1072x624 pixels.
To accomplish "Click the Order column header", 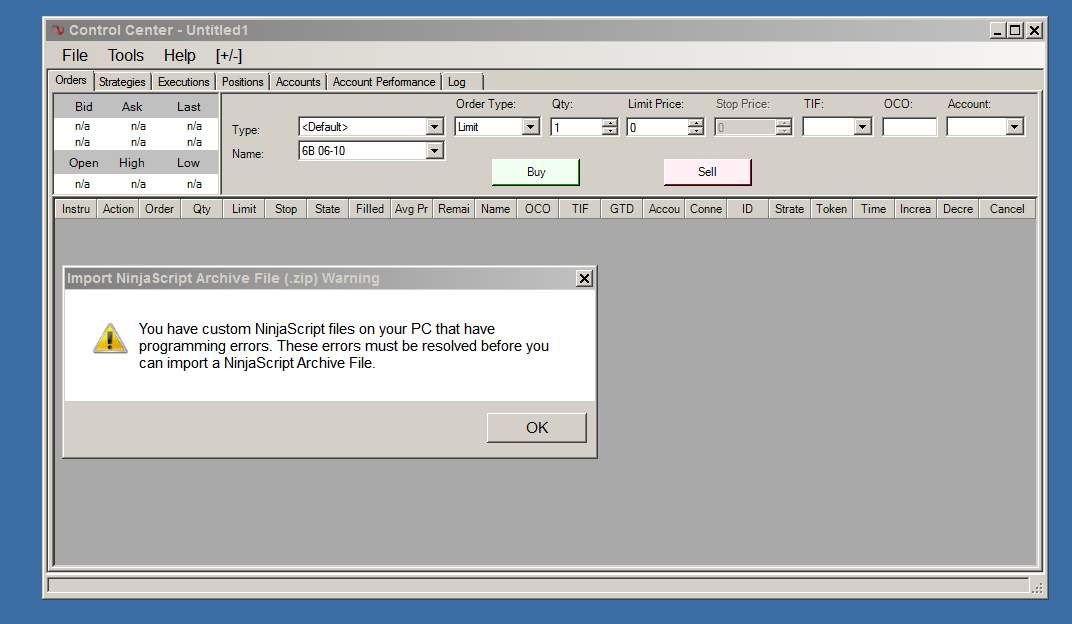I will pos(159,209).
